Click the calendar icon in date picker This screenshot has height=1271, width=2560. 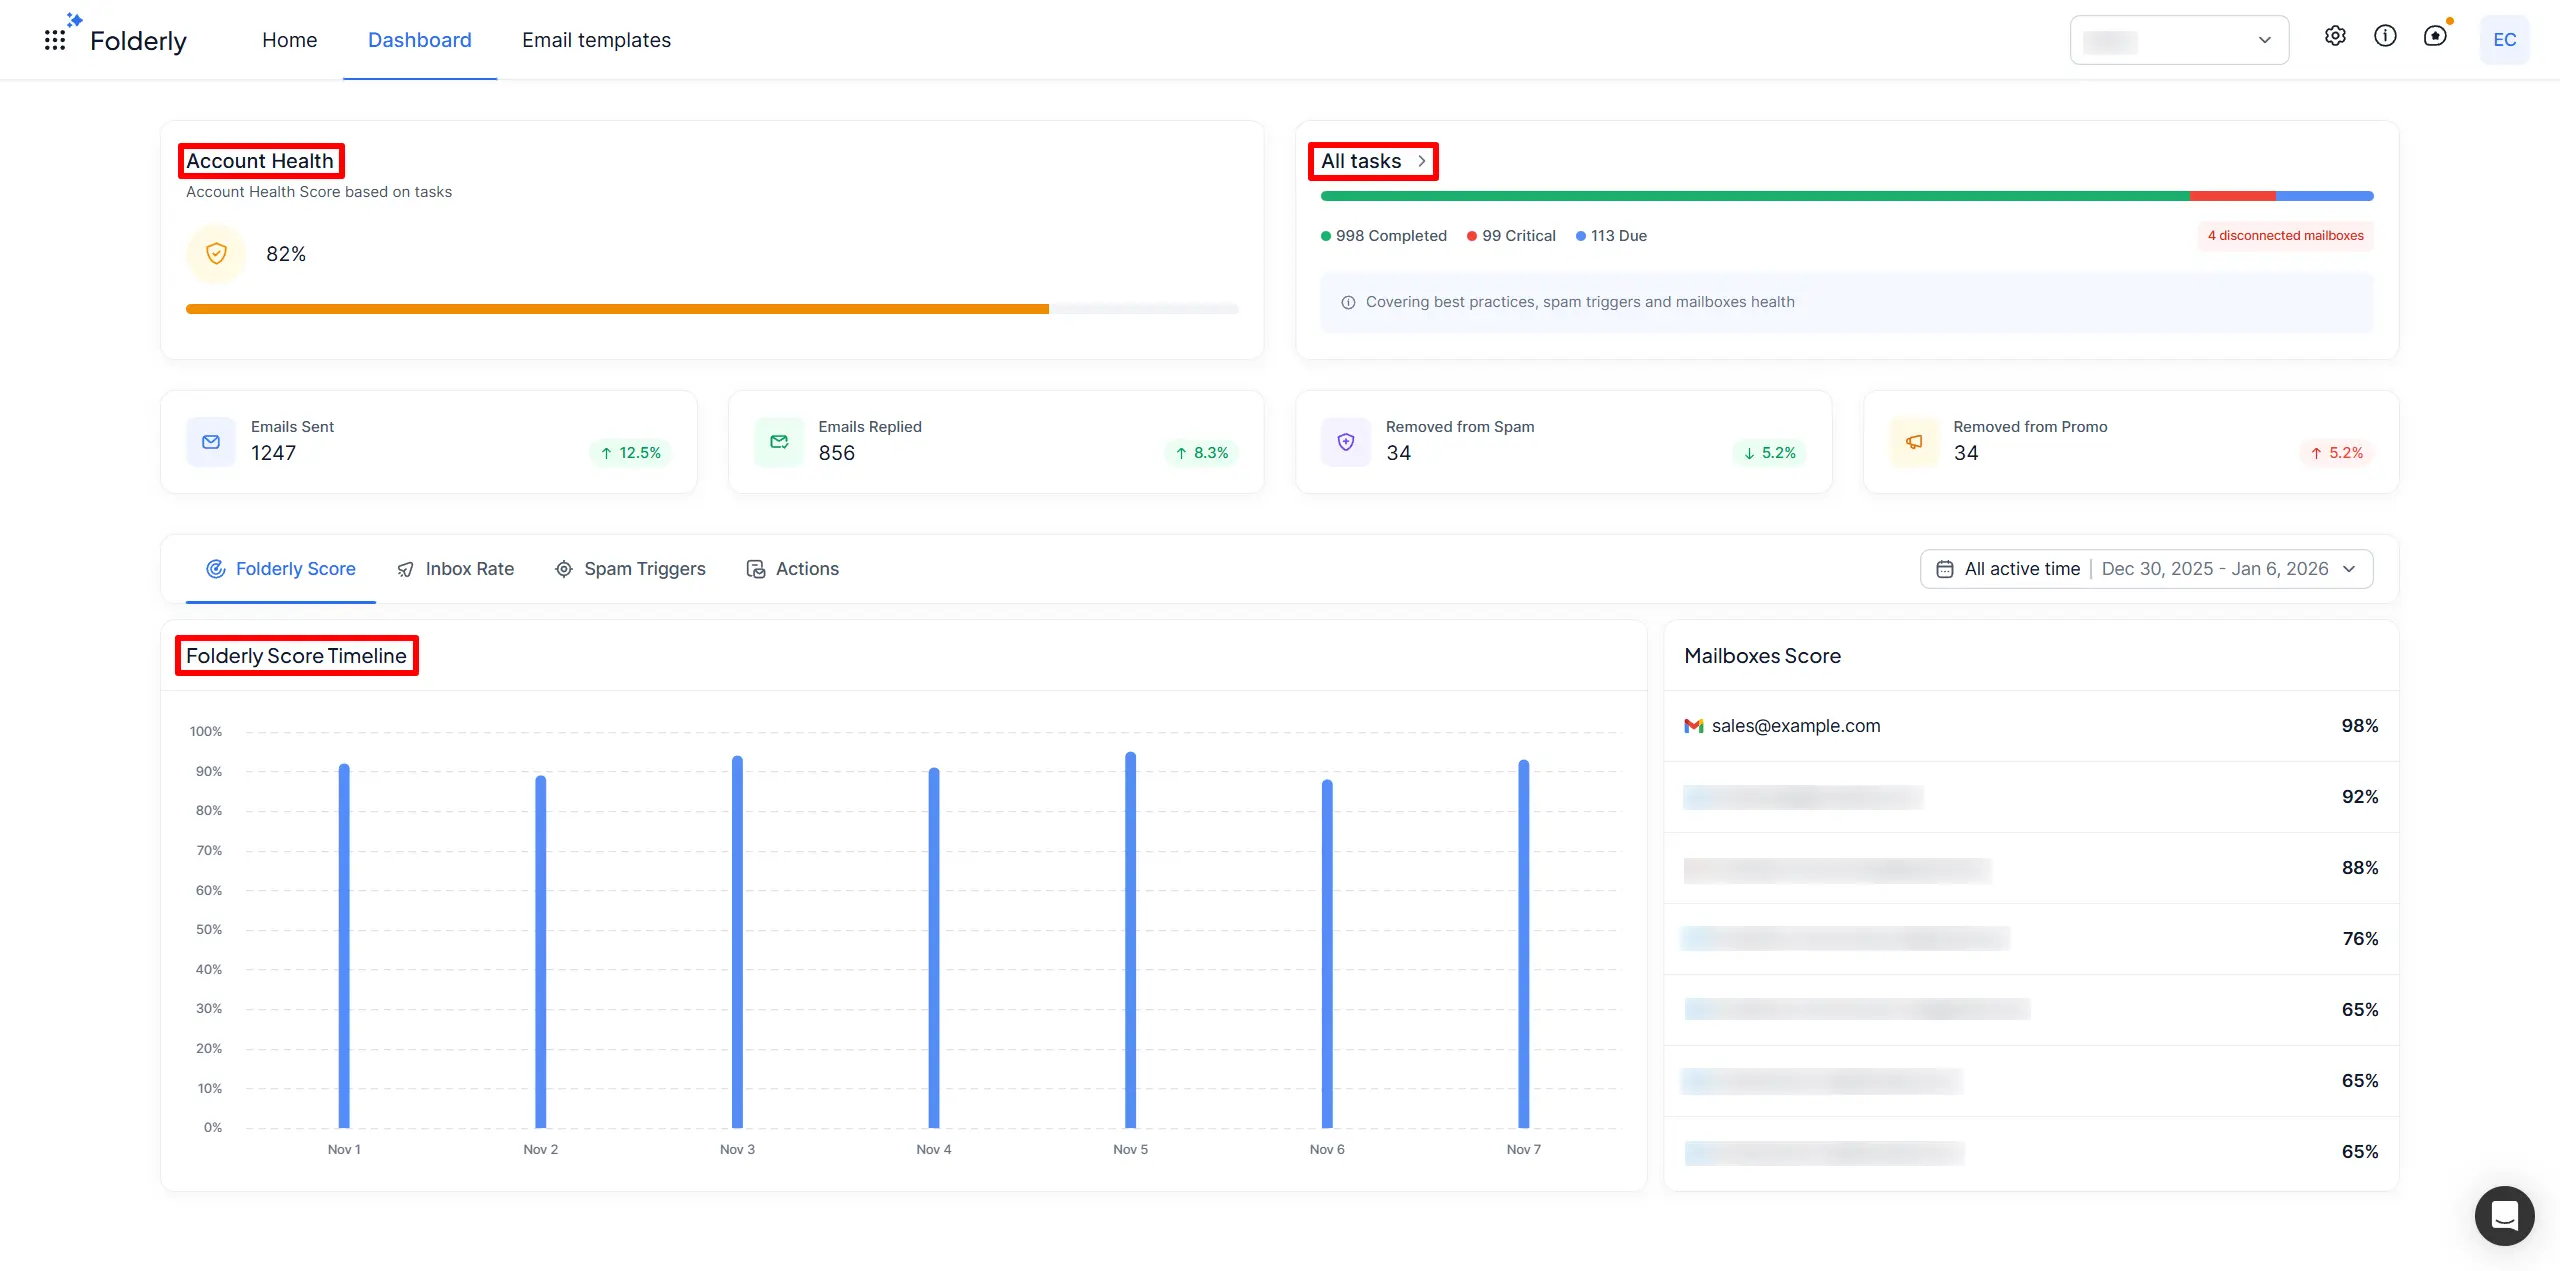[1945, 569]
